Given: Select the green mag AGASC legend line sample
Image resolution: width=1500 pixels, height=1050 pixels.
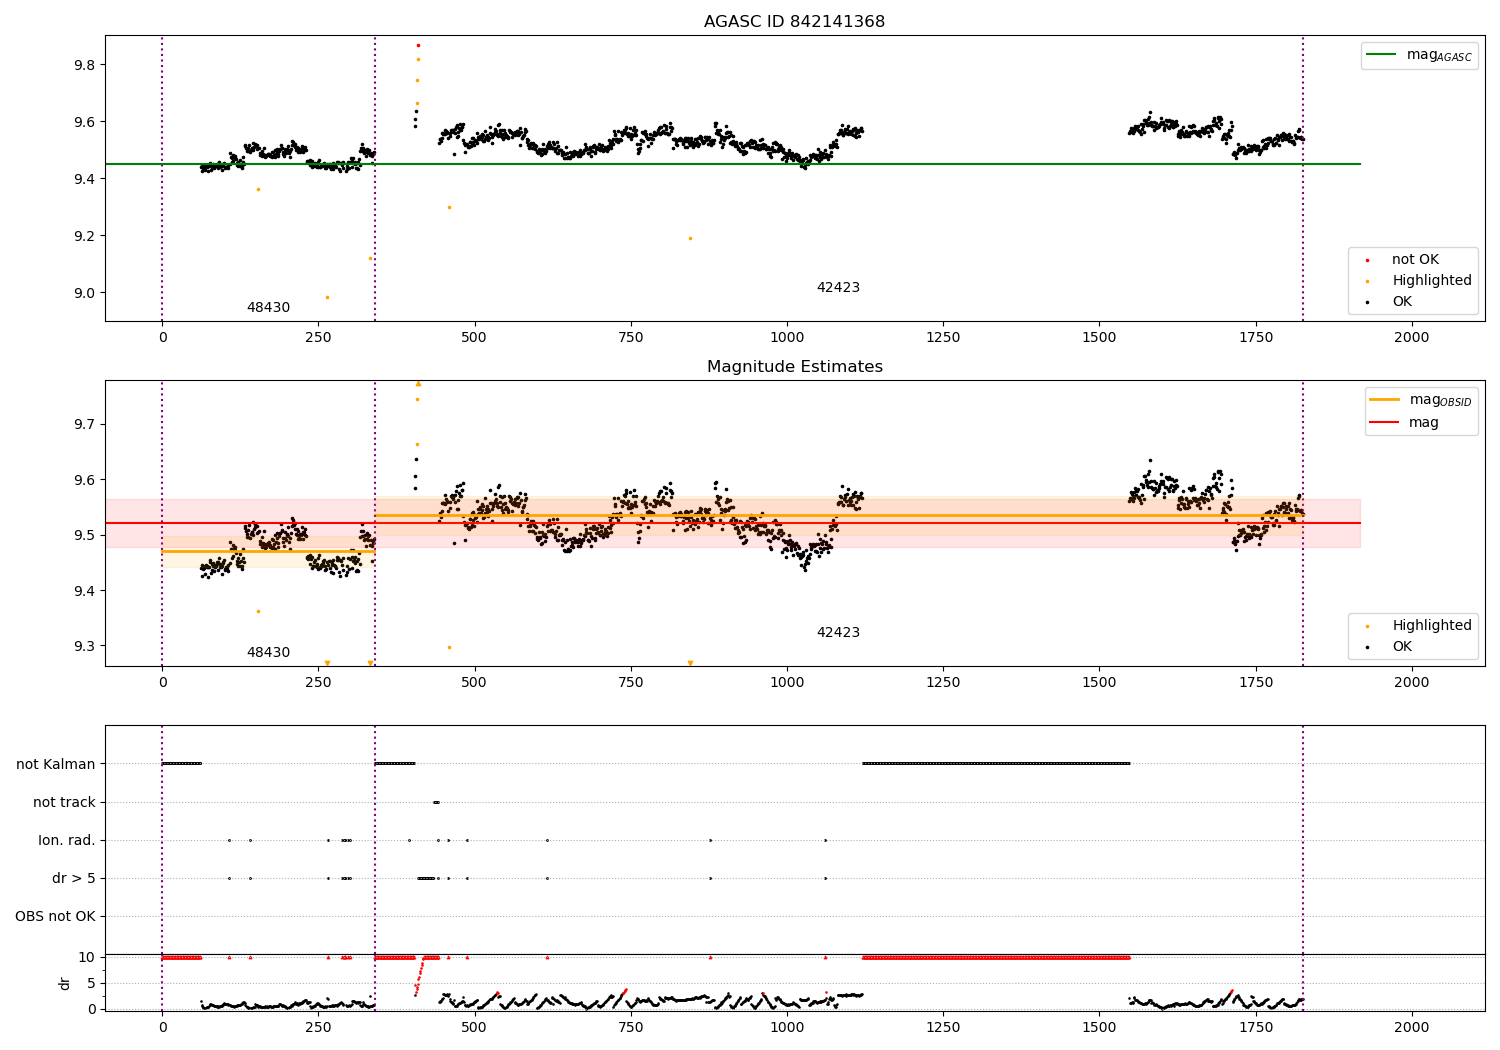Looking at the screenshot, I should click(1381, 55).
